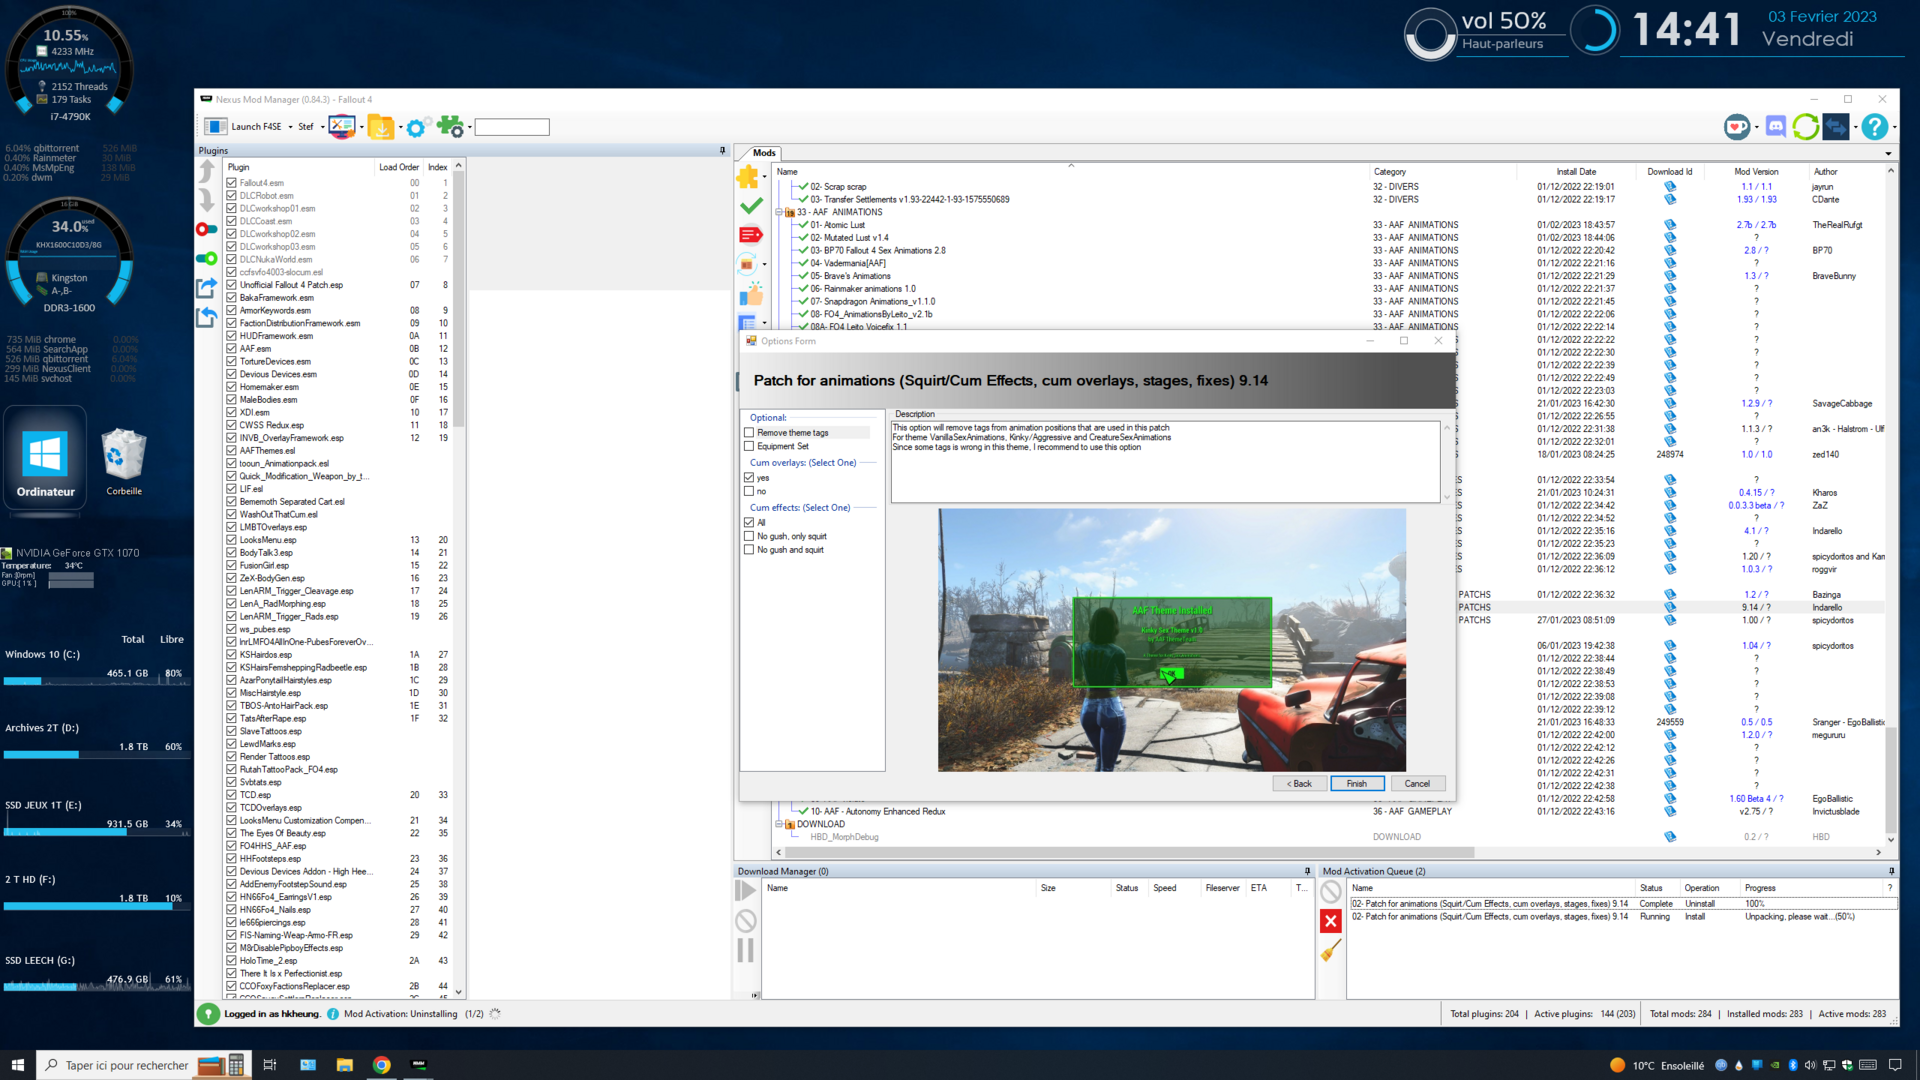
Task: Click the red X in Mod Activation Queue
Action: (1331, 921)
